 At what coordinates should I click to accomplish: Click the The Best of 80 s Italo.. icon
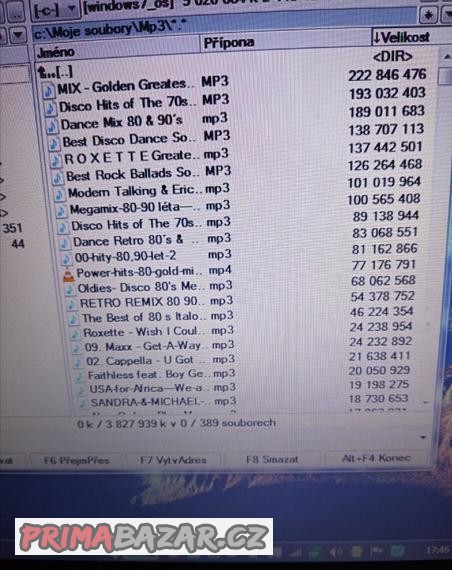click(73, 319)
